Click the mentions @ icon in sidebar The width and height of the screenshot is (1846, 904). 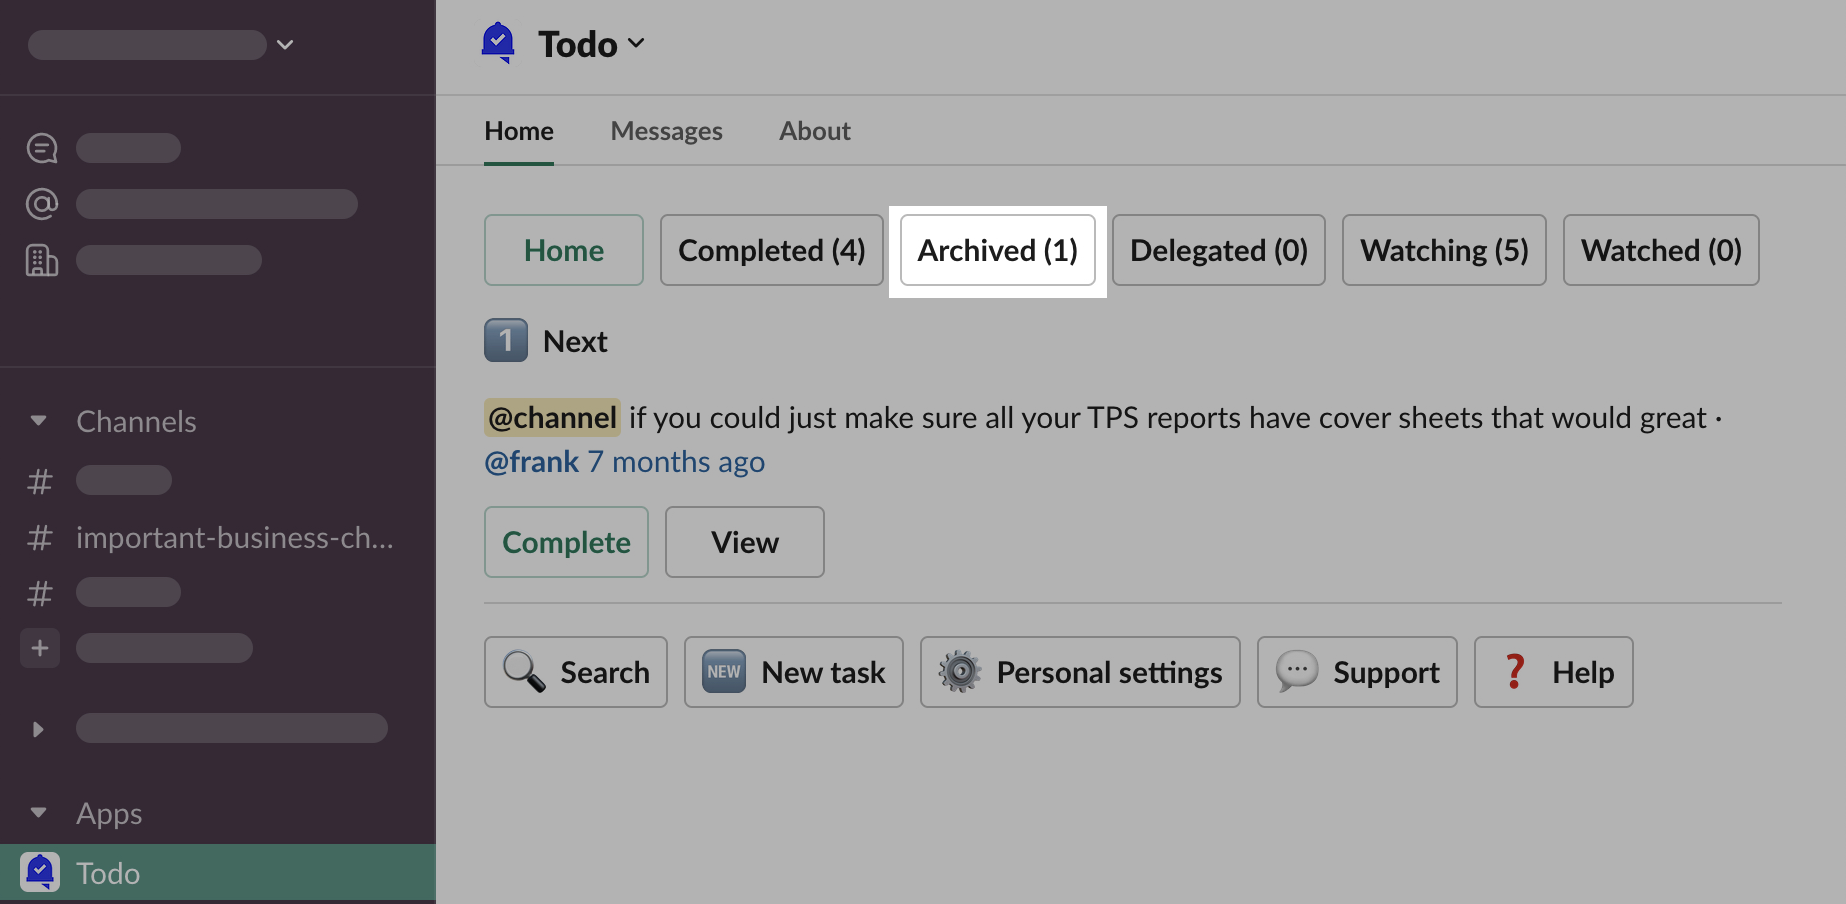(x=42, y=204)
